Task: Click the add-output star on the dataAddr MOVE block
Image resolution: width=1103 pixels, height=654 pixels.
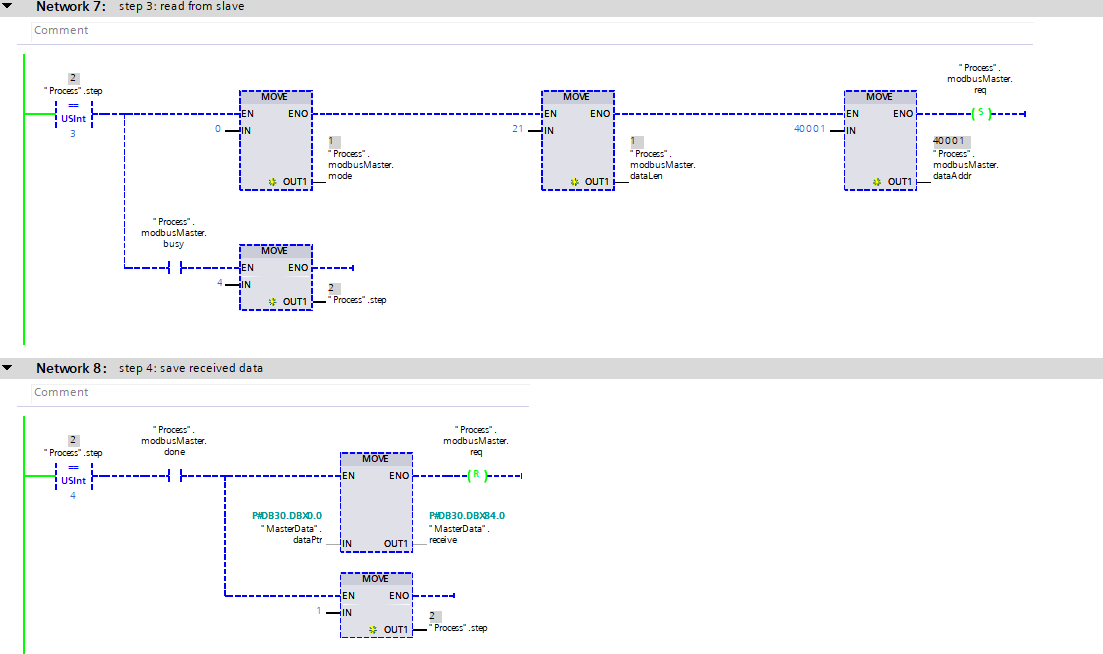Action: (x=876, y=182)
